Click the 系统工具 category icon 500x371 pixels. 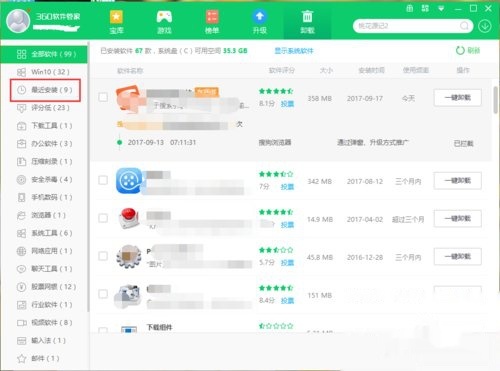tap(21, 233)
